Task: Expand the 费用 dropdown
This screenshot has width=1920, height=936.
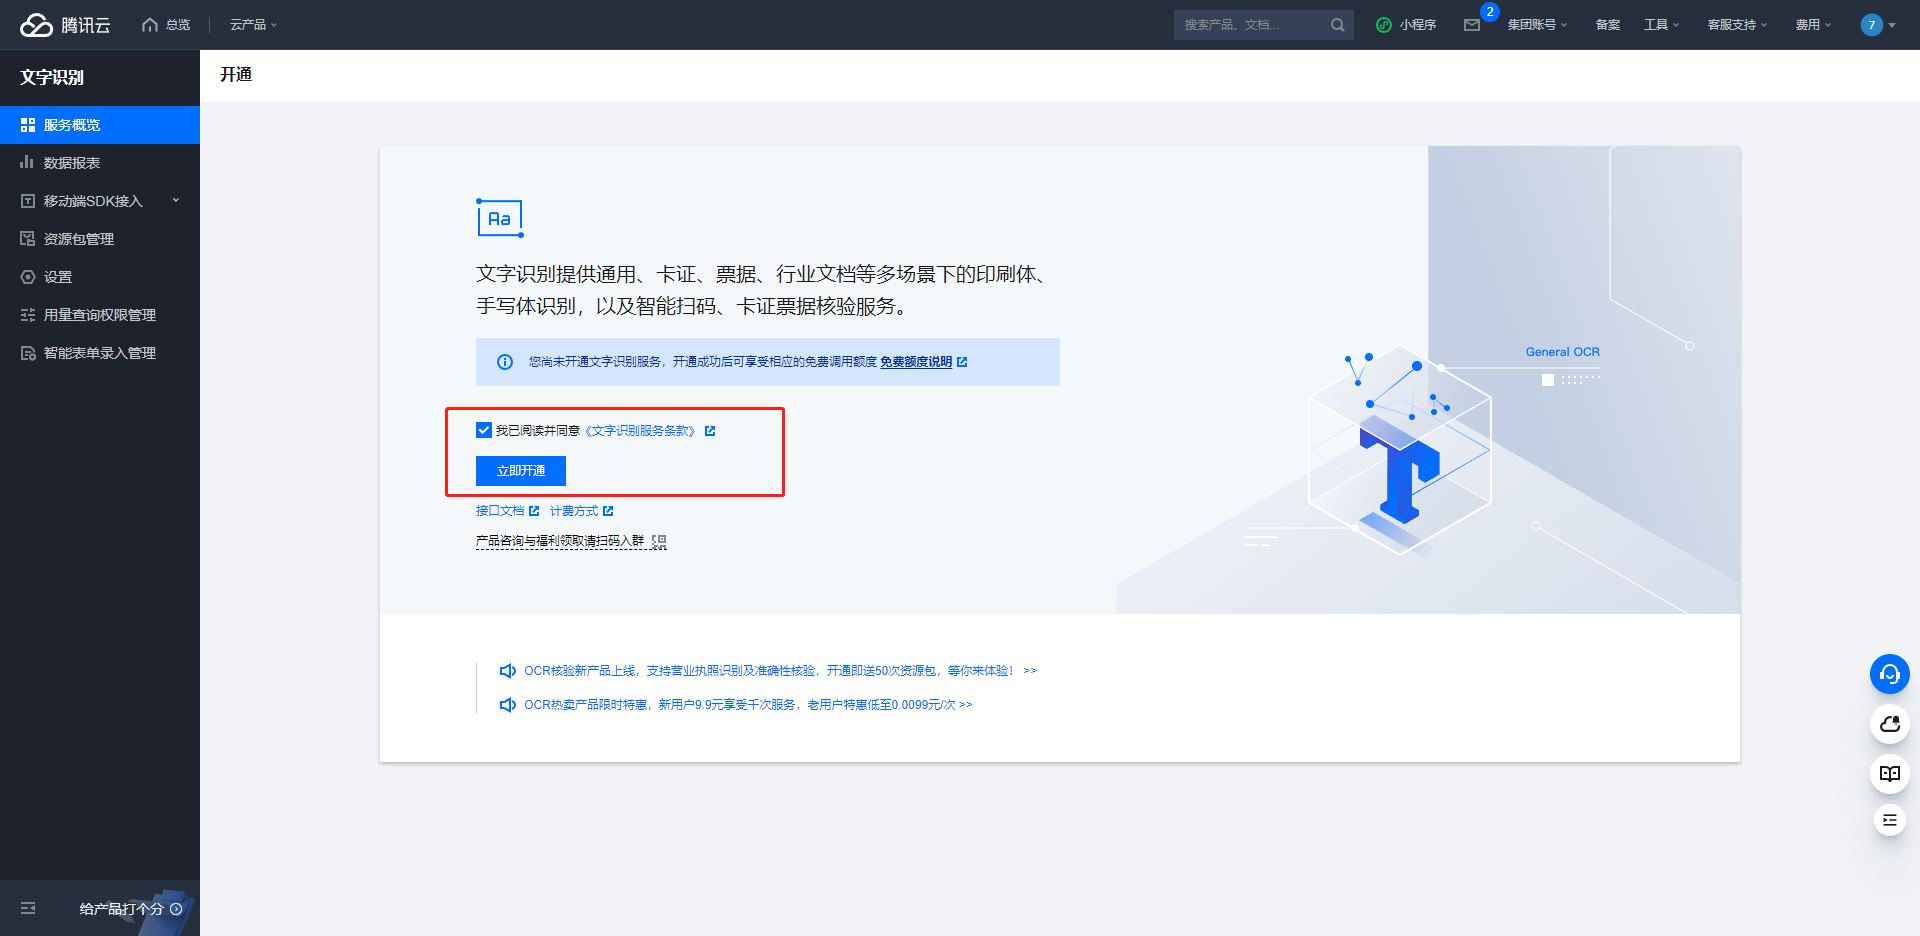Action: [1813, 25]
